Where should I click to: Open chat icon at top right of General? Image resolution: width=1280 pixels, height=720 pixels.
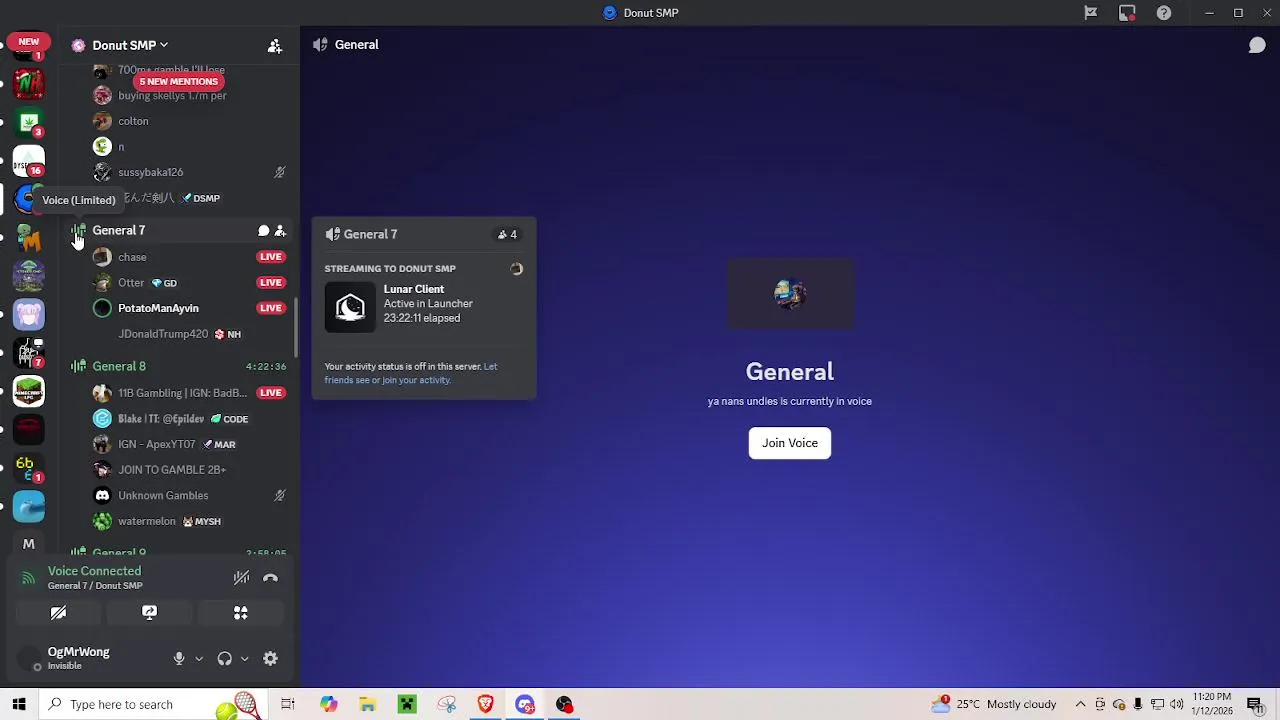(x=1257, y=45)
